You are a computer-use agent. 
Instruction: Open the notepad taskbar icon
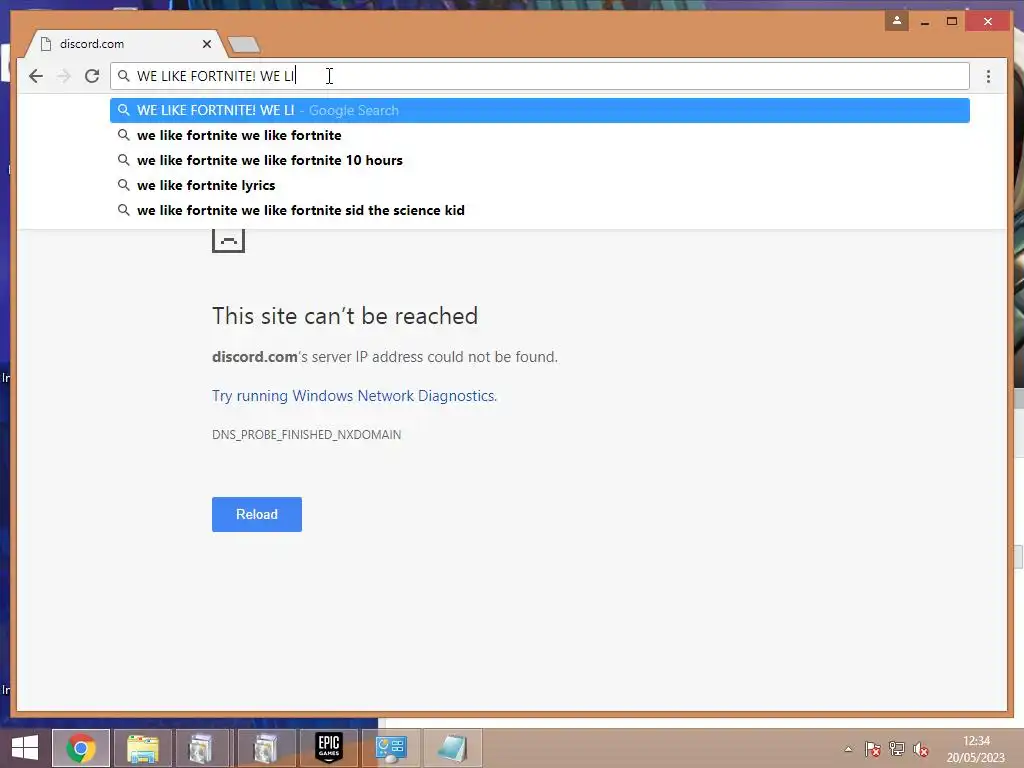point(453,748)
